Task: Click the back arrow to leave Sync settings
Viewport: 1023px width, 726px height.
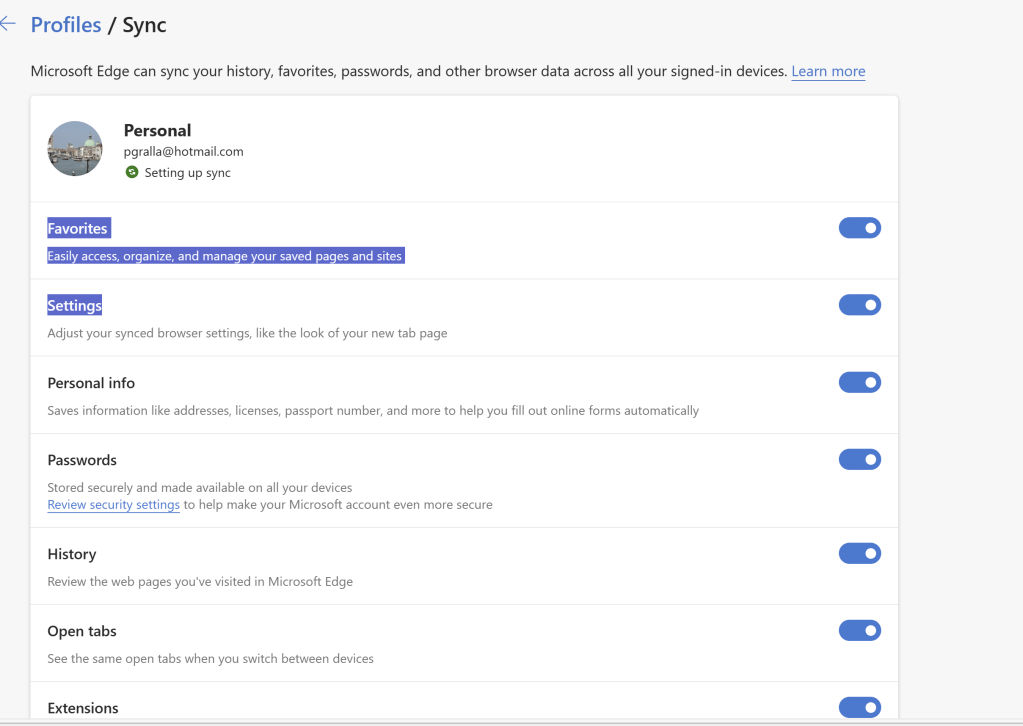Action: [x=9, y=23]
